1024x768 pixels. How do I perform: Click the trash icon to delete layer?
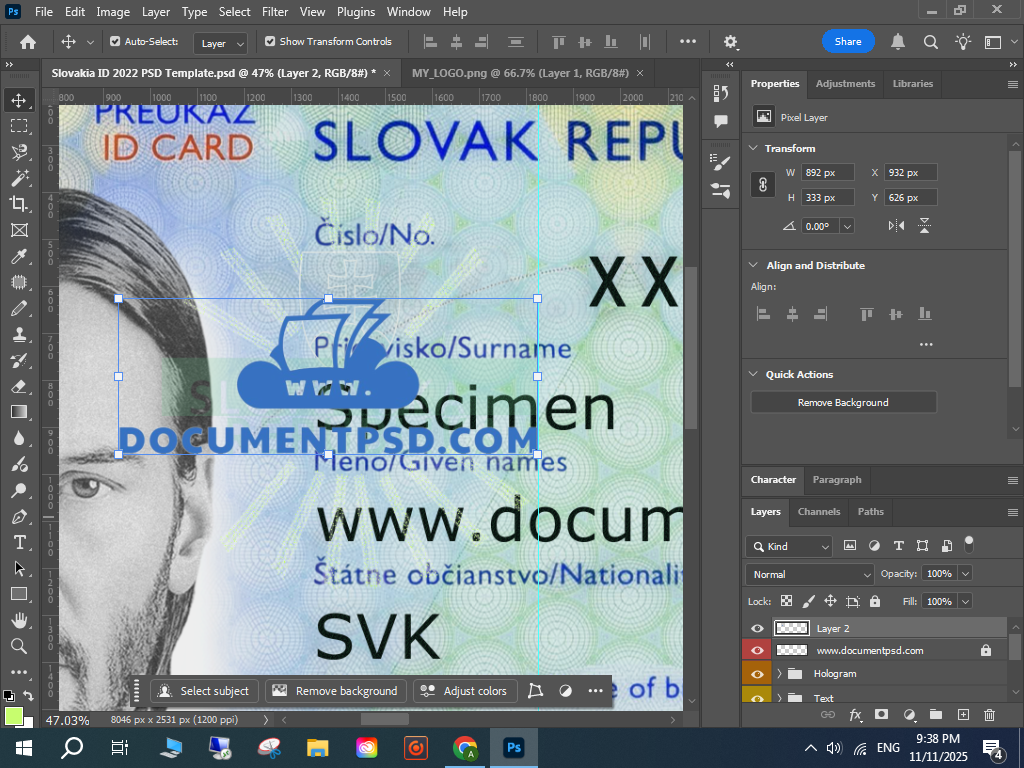[989, 715]
